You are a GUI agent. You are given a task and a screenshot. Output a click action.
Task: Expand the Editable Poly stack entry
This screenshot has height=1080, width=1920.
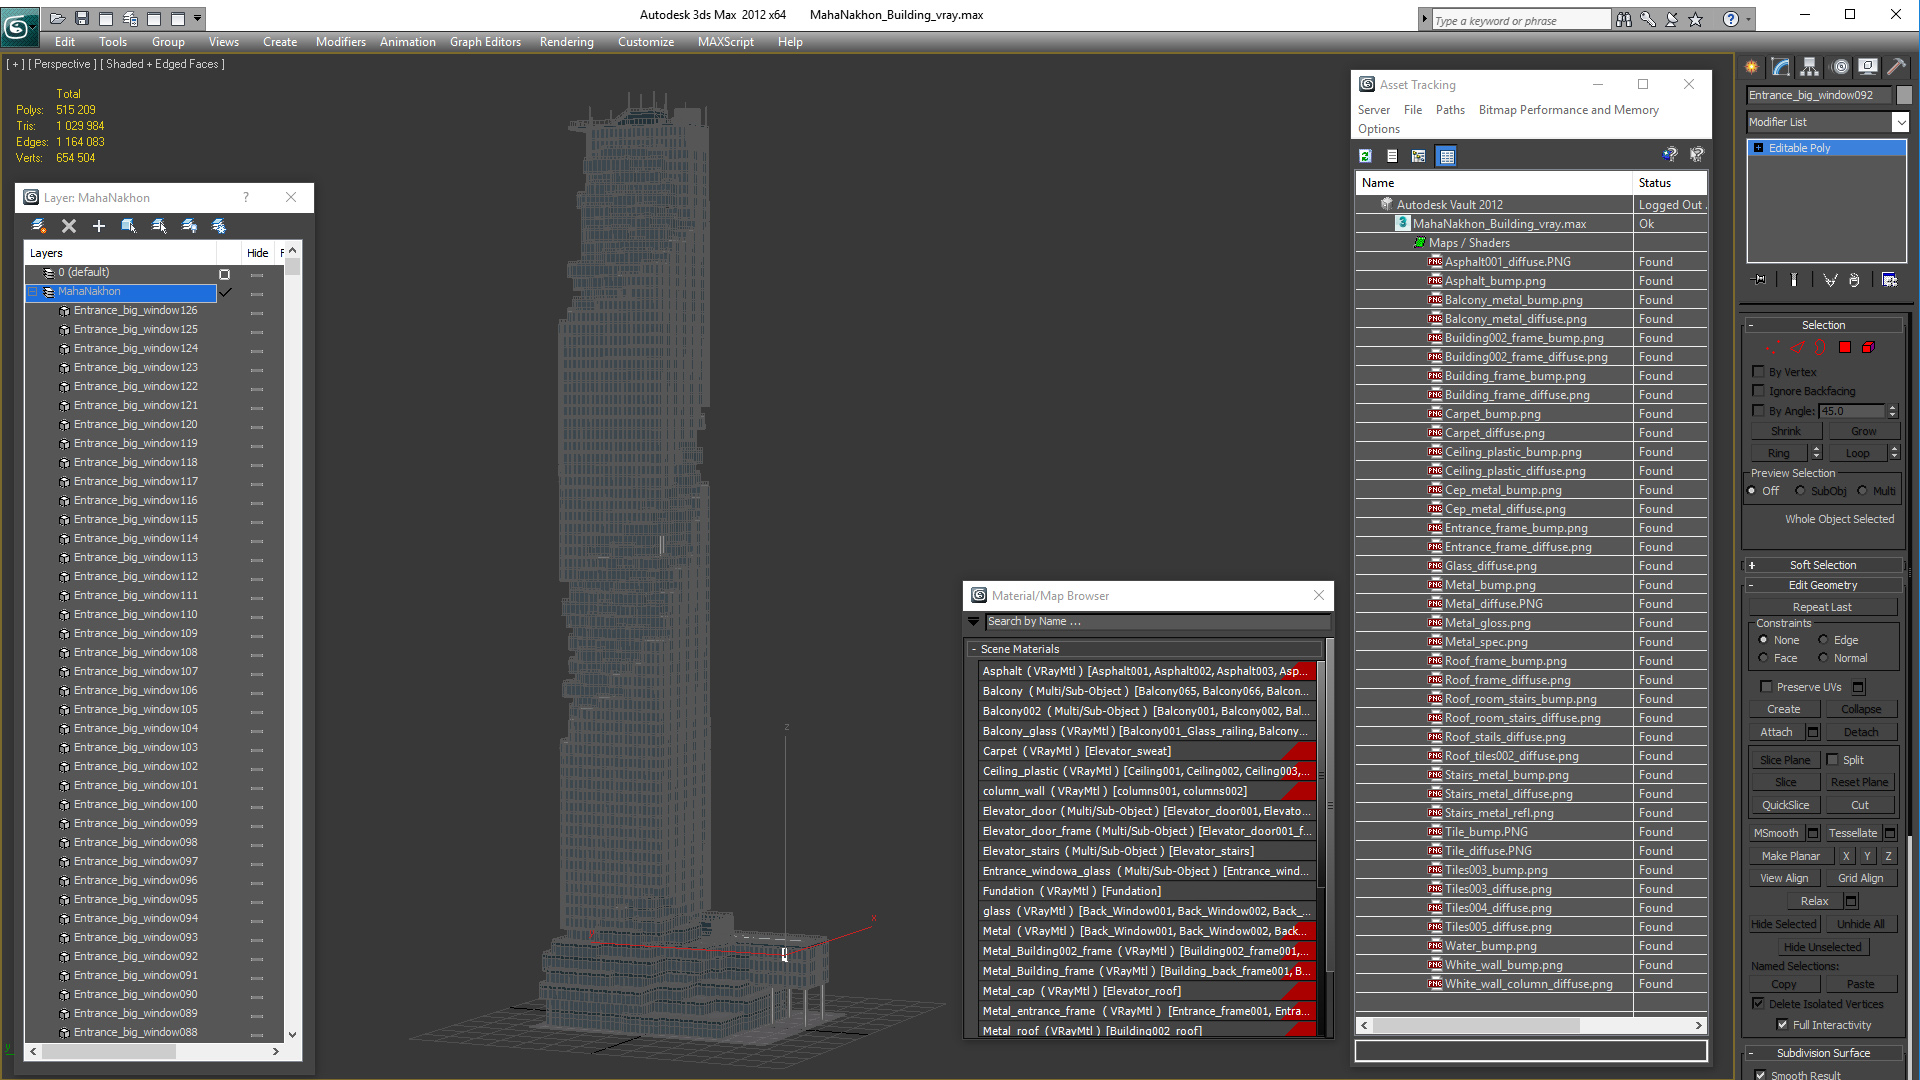click(1759, 148)
